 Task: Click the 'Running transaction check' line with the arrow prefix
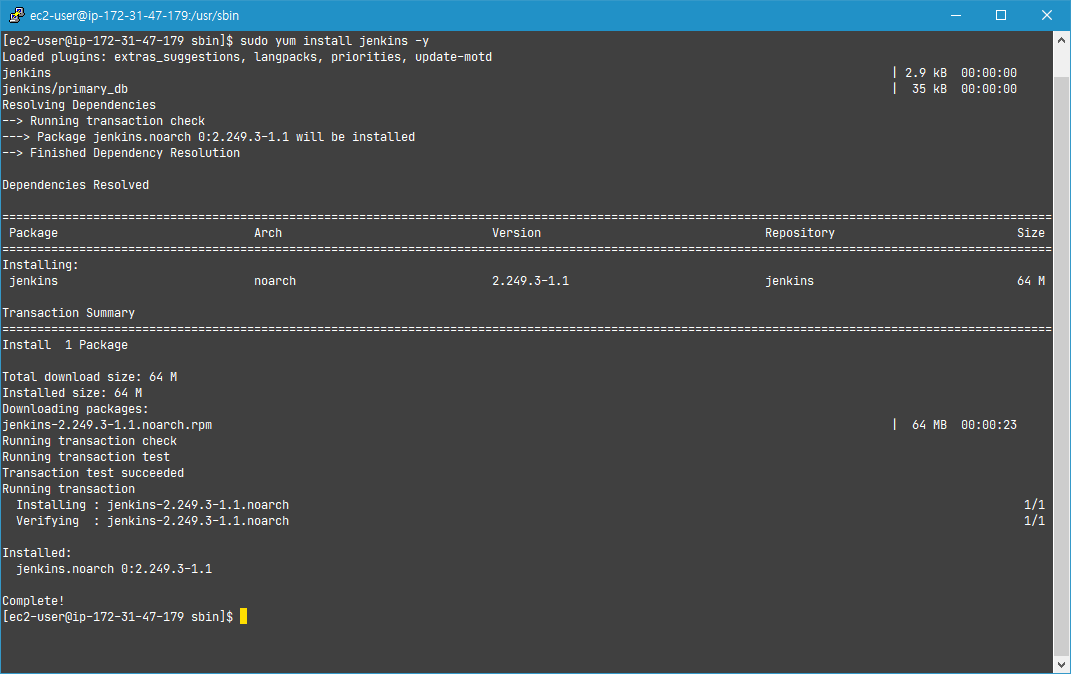[104, 121]
